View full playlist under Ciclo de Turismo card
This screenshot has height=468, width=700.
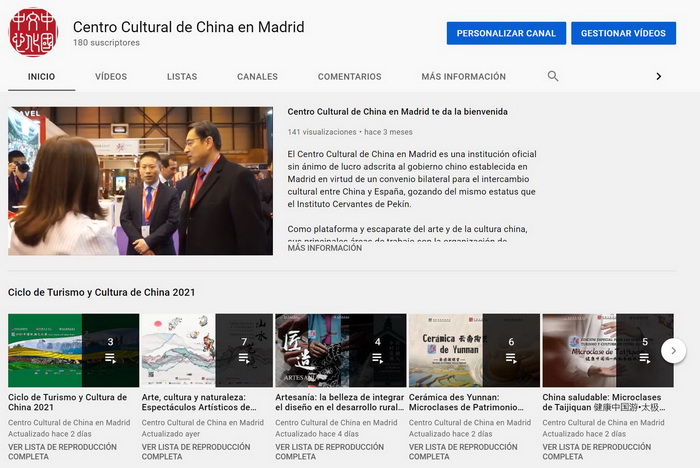click(62, 451)
